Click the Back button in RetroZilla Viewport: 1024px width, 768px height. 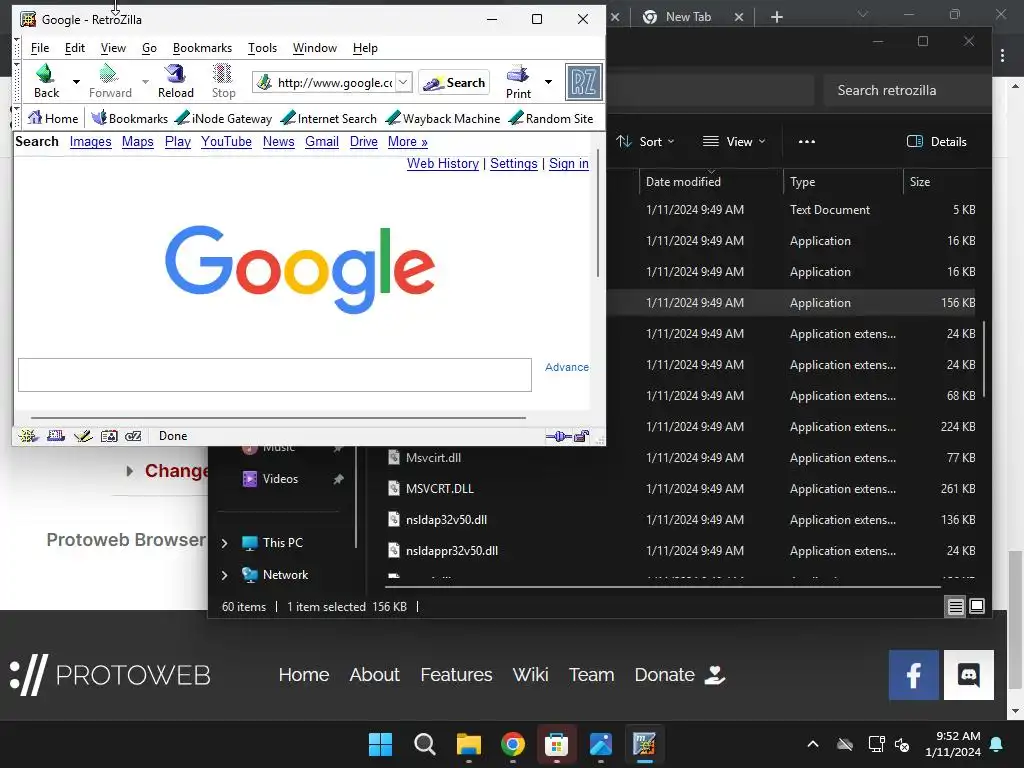46,82
